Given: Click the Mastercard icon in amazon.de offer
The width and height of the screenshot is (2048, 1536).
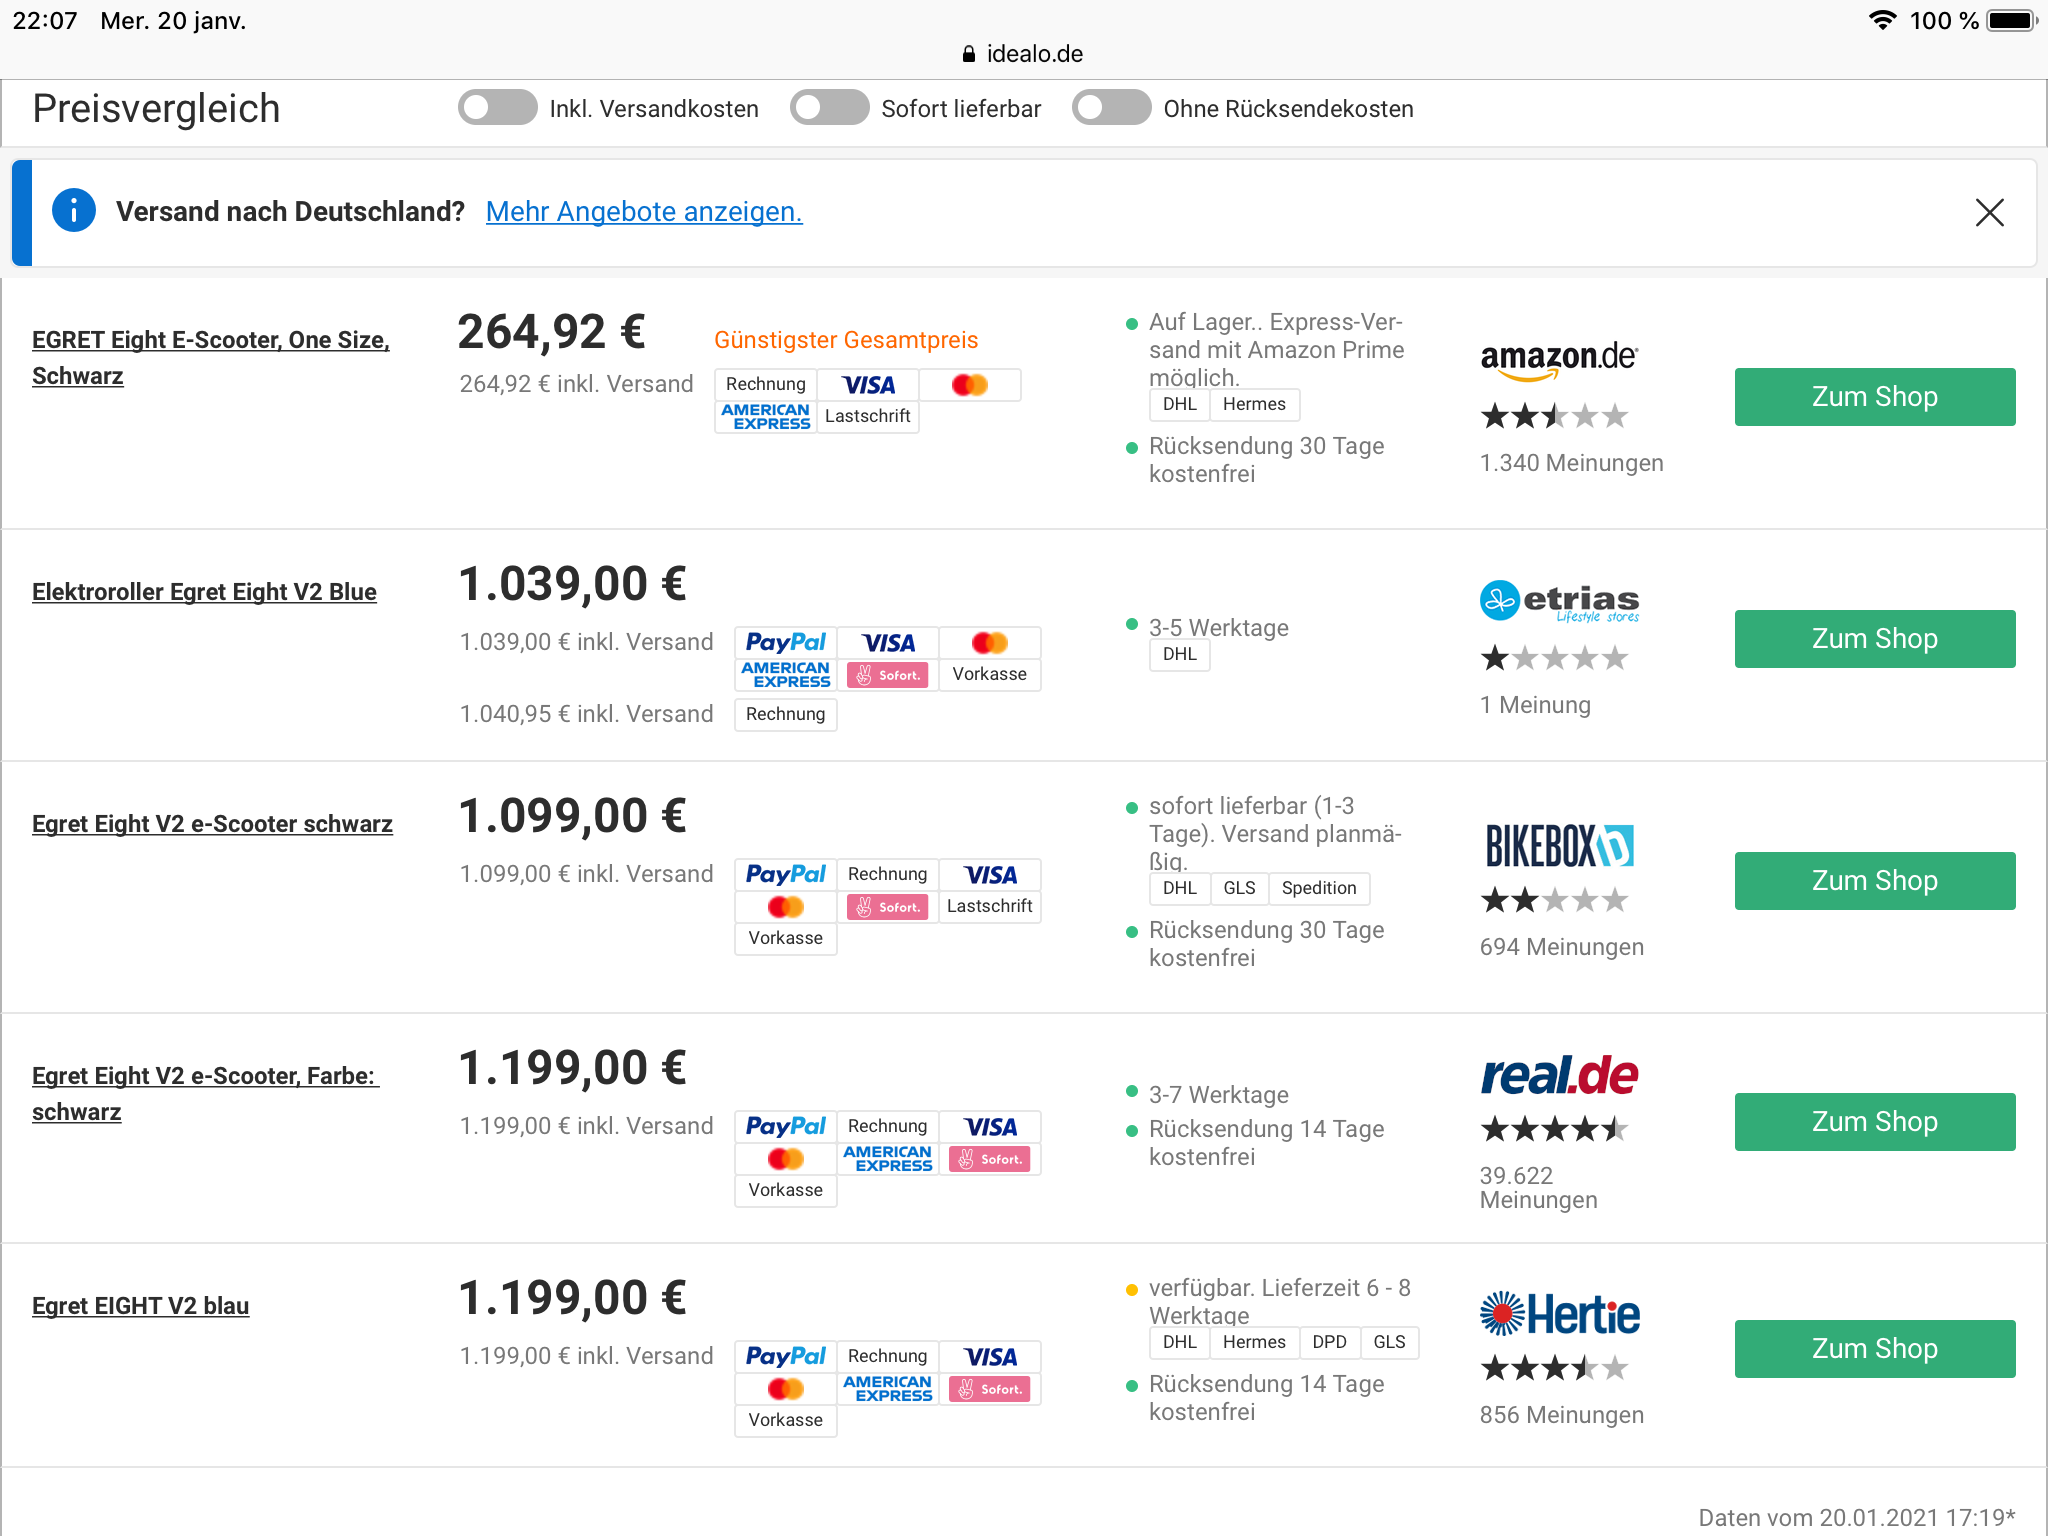Looking at the screenshot, I should [970, 385].
